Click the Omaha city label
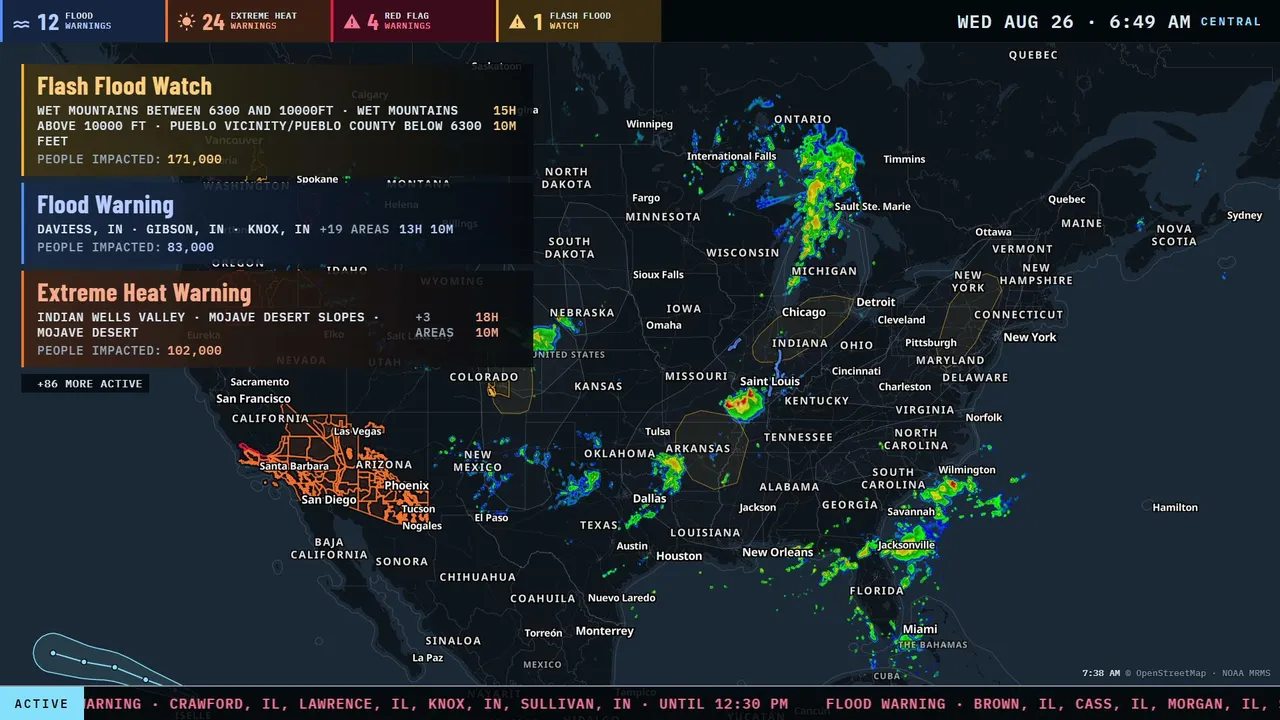 click(664, 325)
